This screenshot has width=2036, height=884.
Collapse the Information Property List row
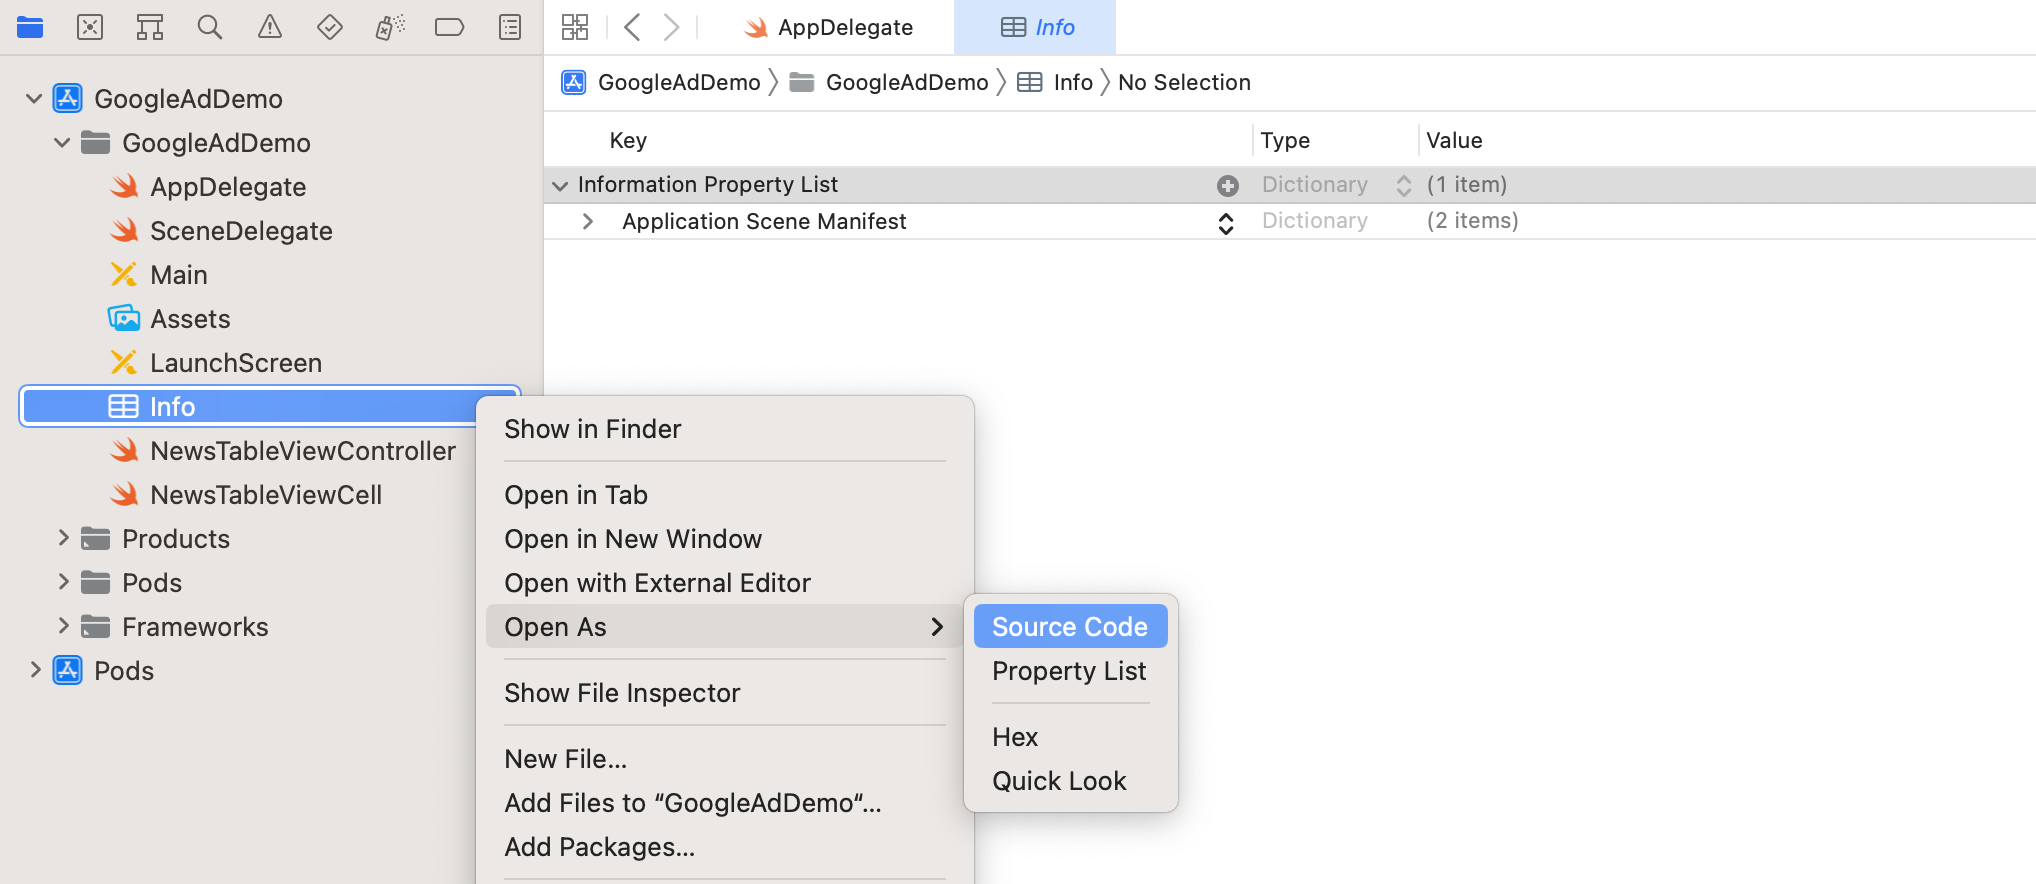tap(560, 185)
